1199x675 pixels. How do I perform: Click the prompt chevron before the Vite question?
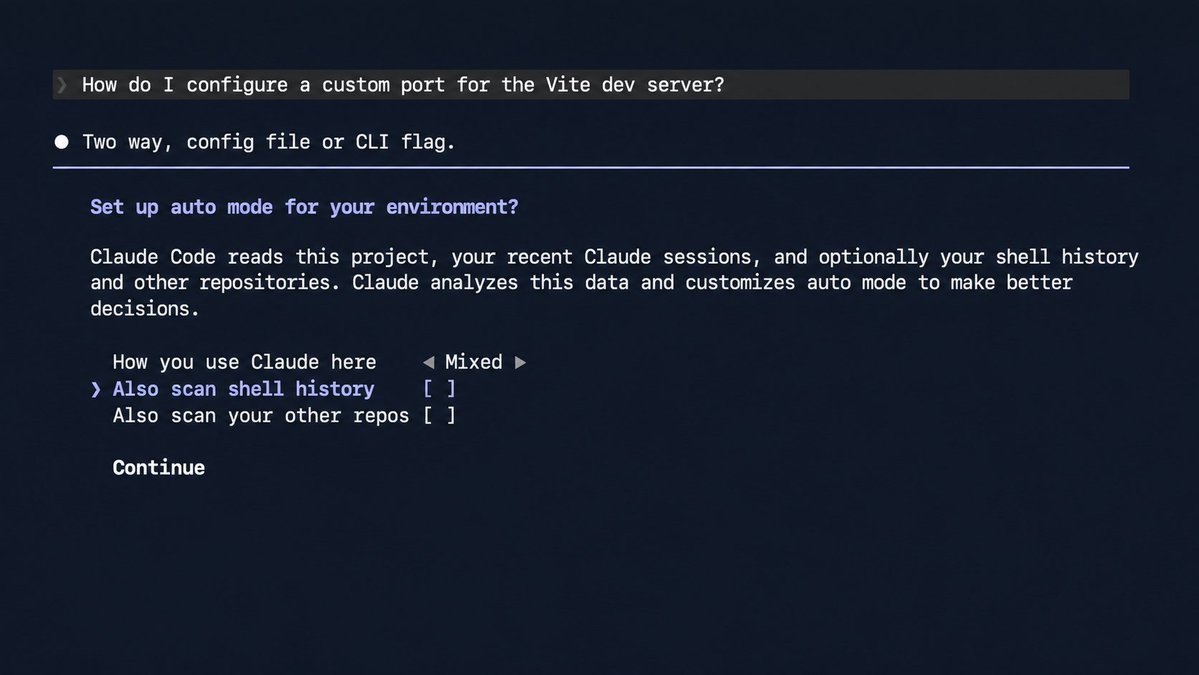click(x=62, y=85)
